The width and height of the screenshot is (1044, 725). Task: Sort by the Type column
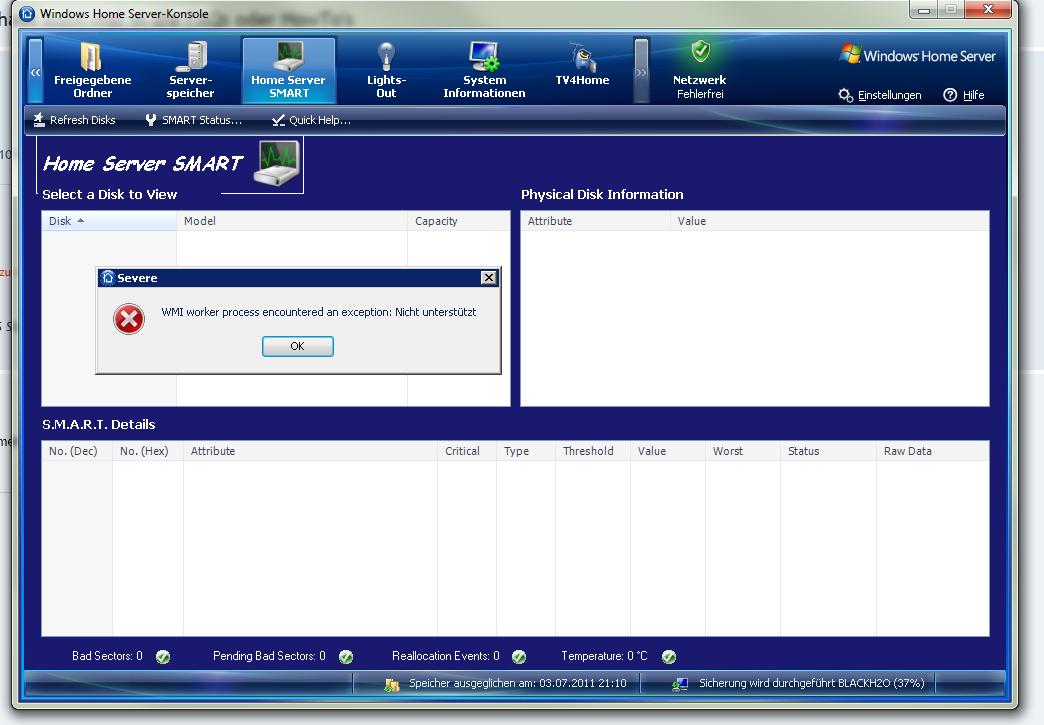pos(526,451)
